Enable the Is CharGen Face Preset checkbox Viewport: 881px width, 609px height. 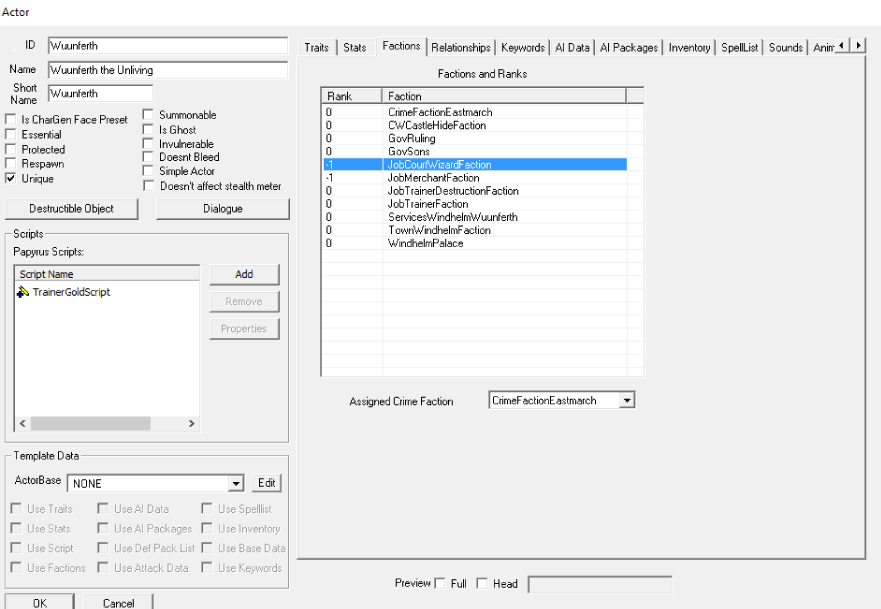[x=10, y=119]
